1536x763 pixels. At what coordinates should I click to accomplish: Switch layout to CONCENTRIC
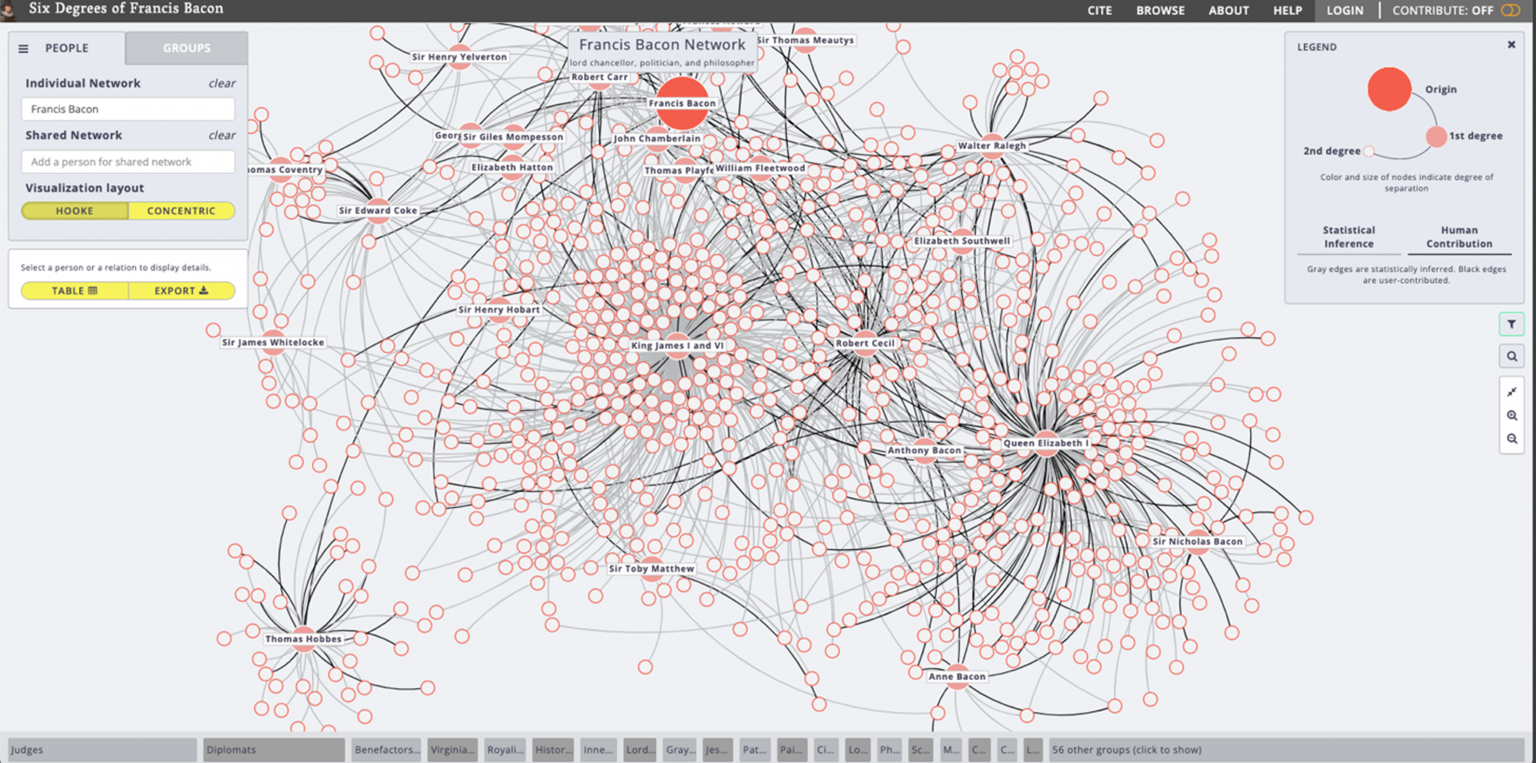(181, 211)
